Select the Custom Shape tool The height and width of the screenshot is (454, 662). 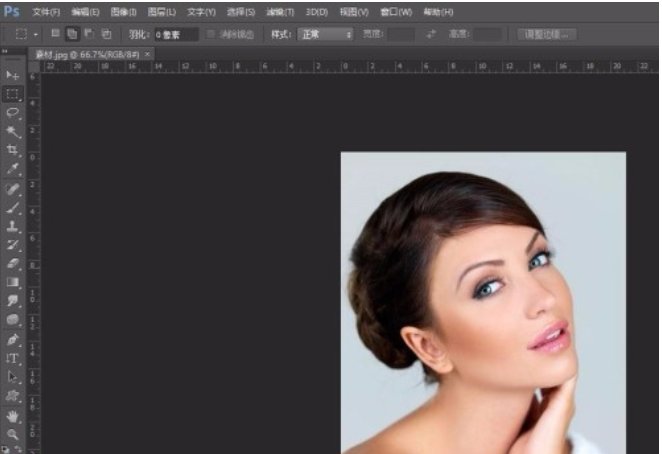point(13,396)
